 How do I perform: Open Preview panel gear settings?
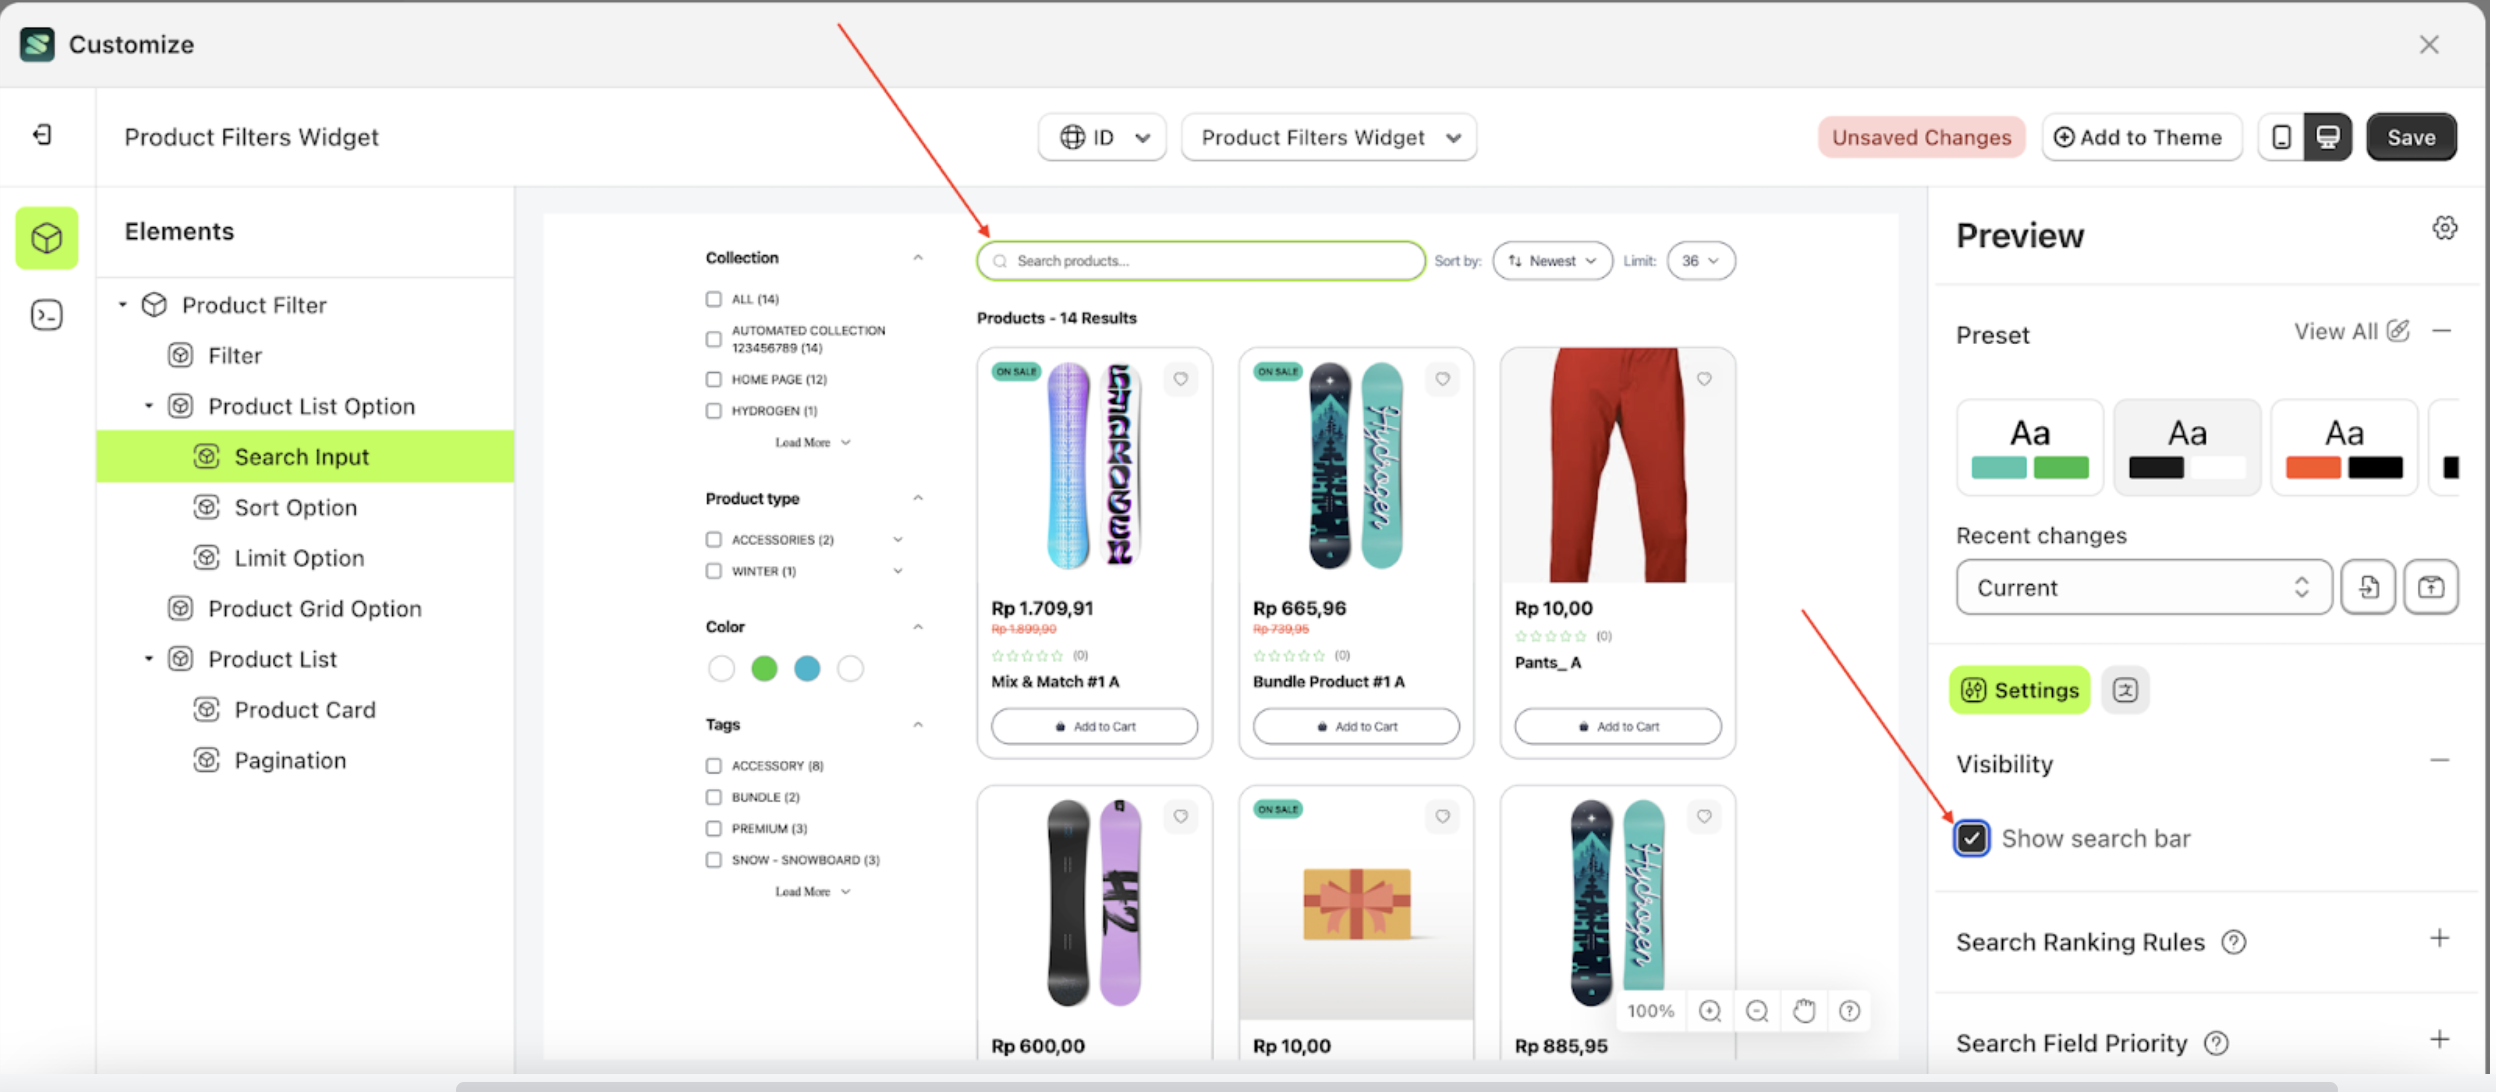[x=2444, y=229]
